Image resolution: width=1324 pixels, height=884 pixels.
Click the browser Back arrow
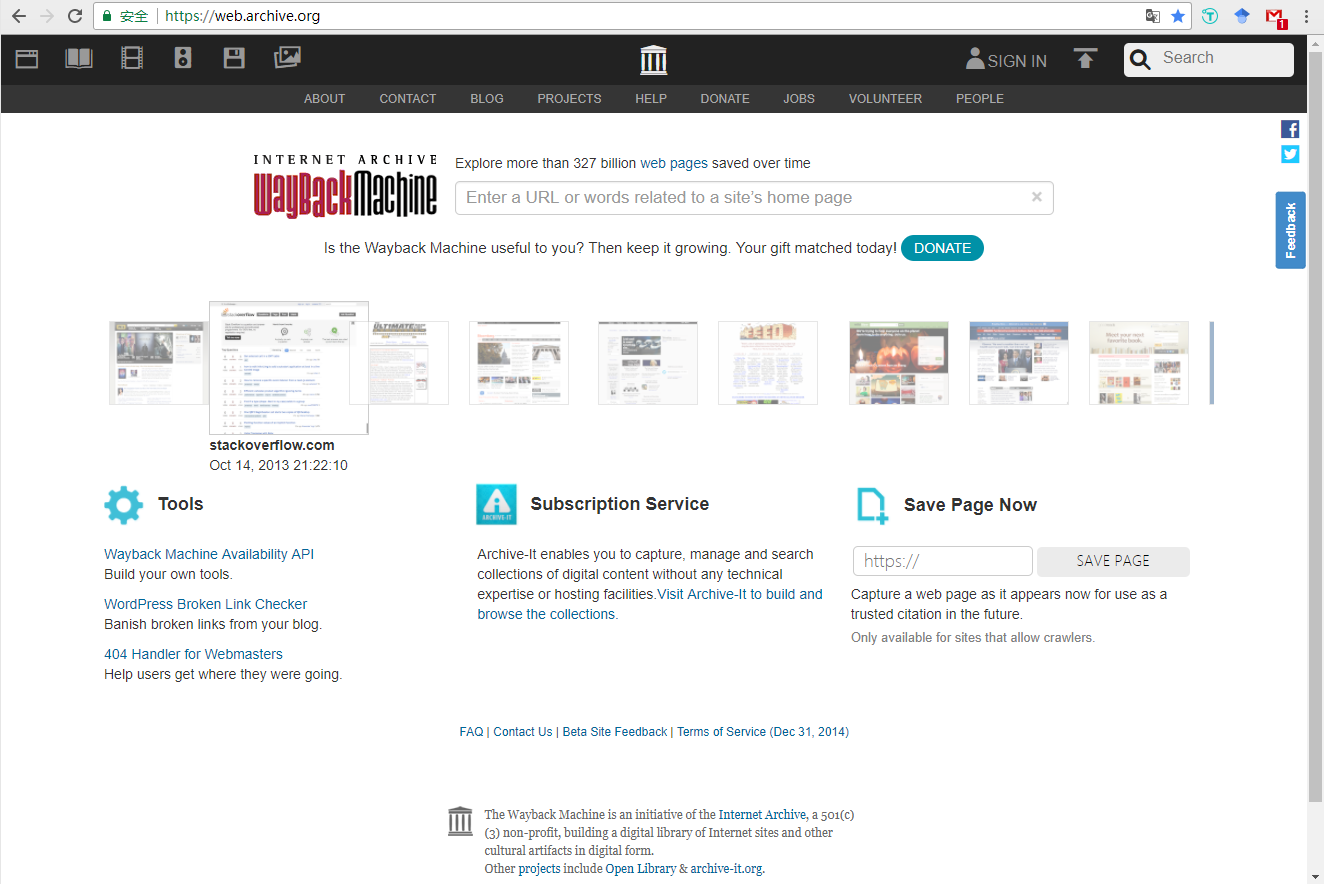19,16
